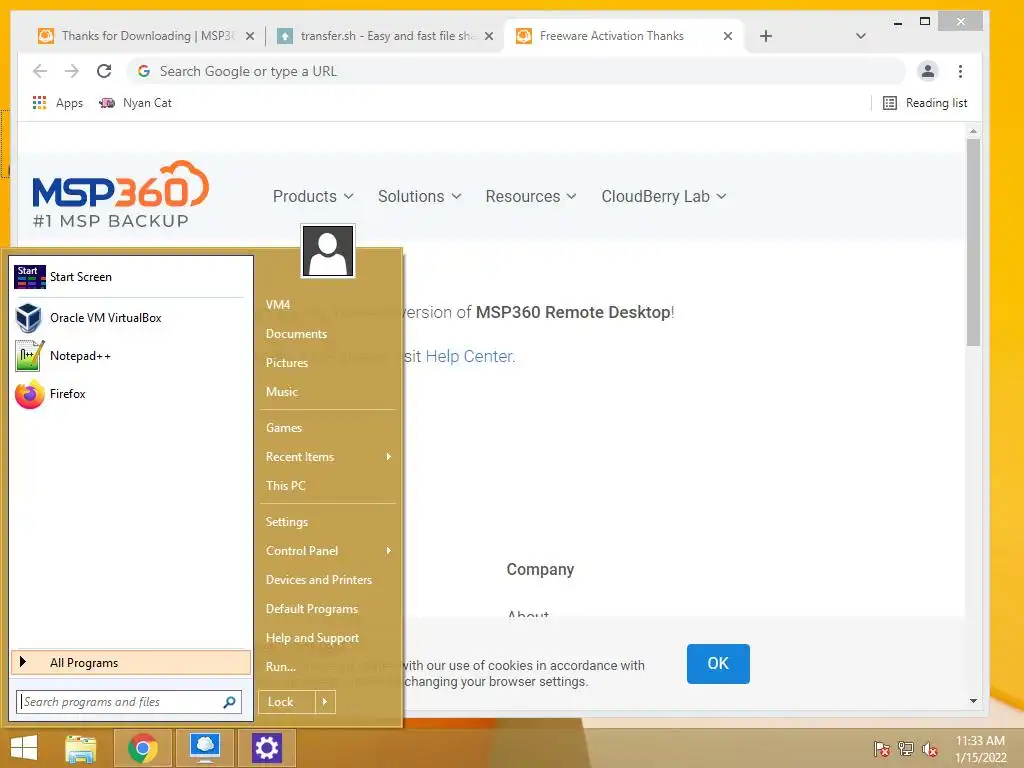Close Thanks for Downloading tab
This screenshot has height=768, width=1024.
(x=249, y=37)
